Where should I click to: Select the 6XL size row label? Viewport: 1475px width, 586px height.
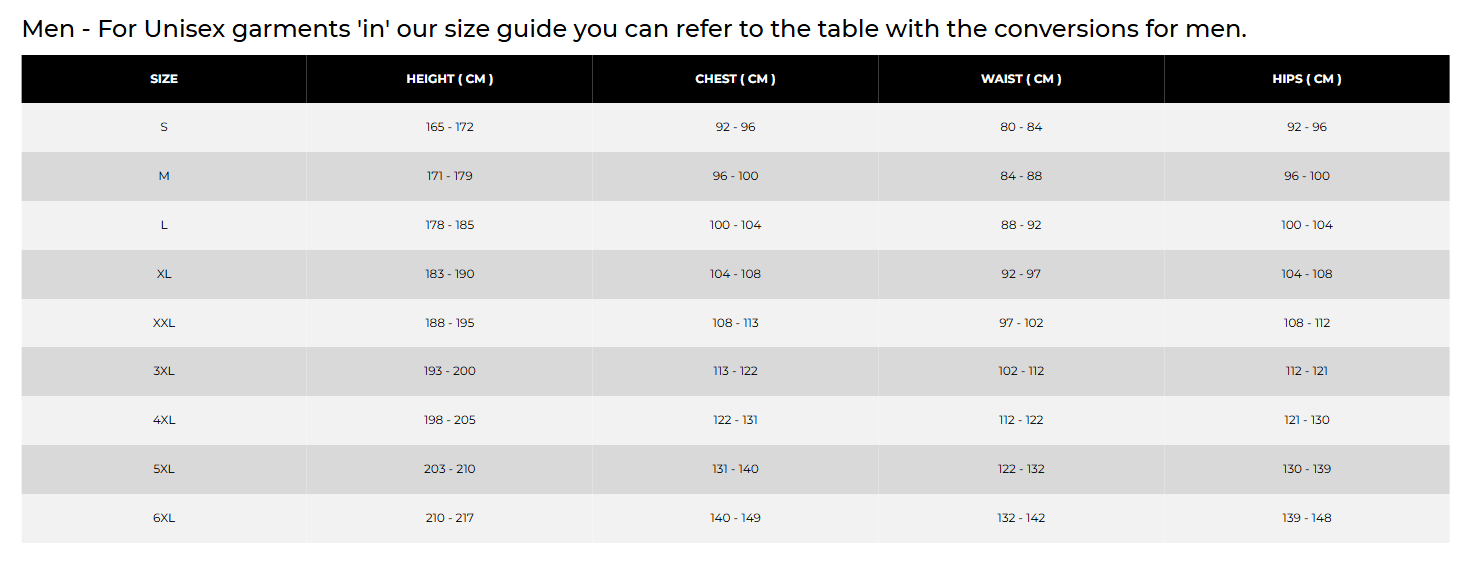click(x=164, y=518)
